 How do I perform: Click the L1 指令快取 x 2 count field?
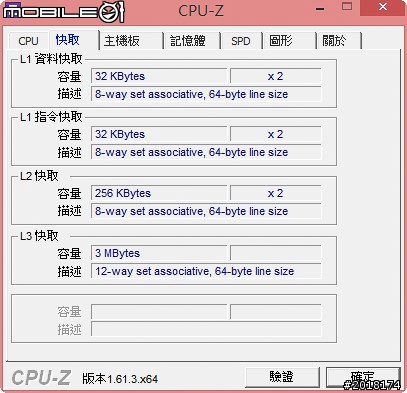[275, 134]
